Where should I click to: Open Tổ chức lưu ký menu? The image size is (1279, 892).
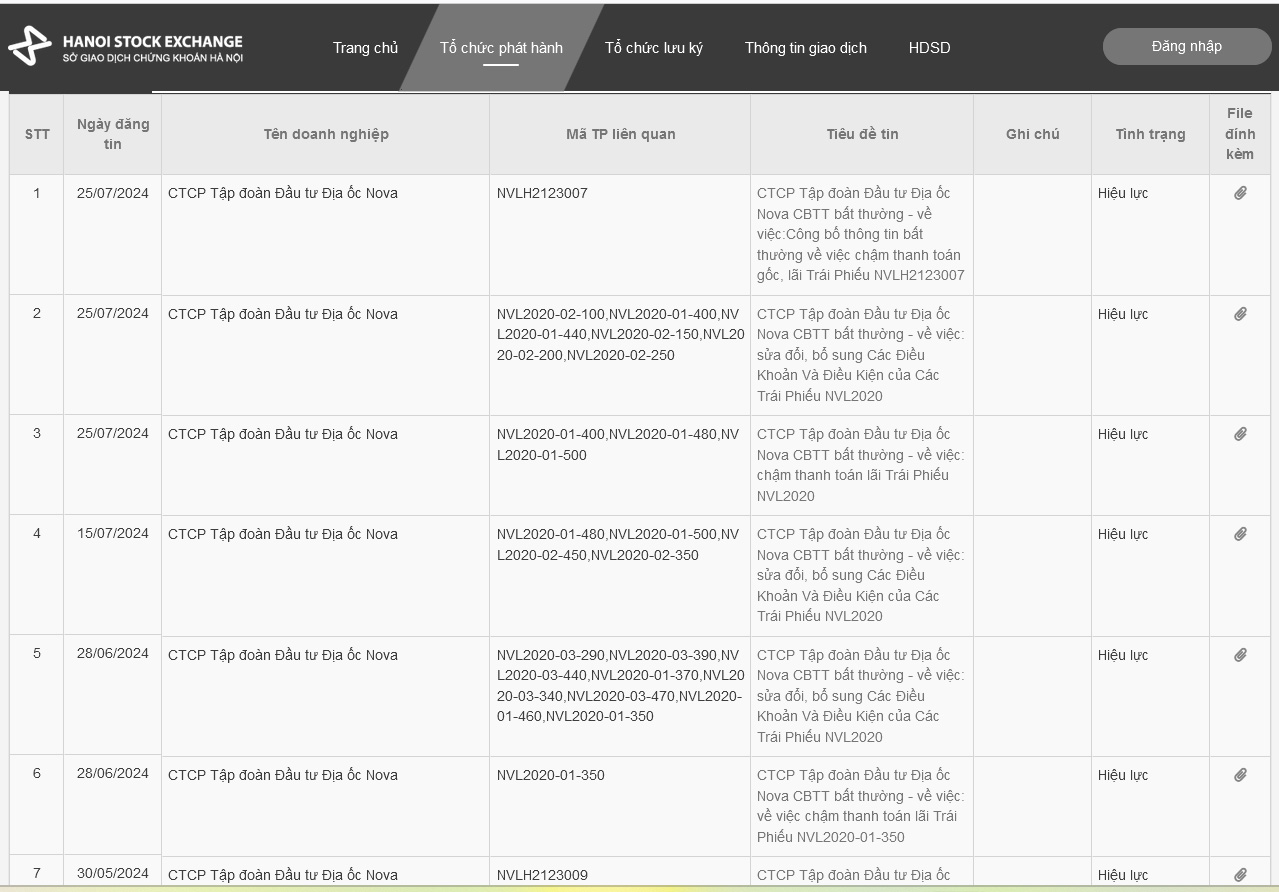pyautogui.click(x=653, y=48)
